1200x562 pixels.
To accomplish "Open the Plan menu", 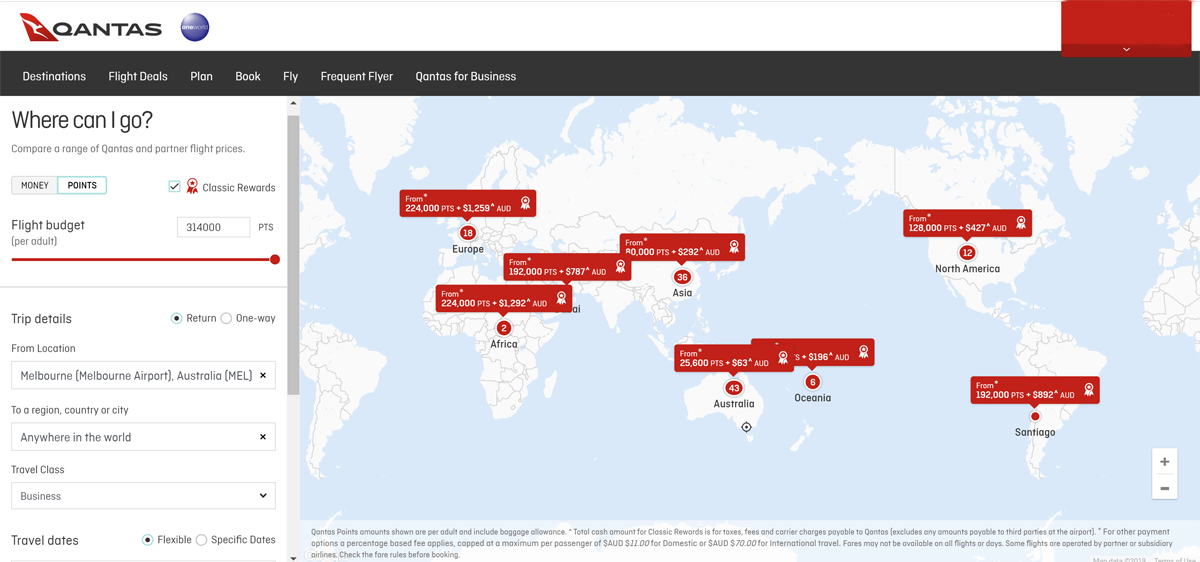I will click(201, 76).
